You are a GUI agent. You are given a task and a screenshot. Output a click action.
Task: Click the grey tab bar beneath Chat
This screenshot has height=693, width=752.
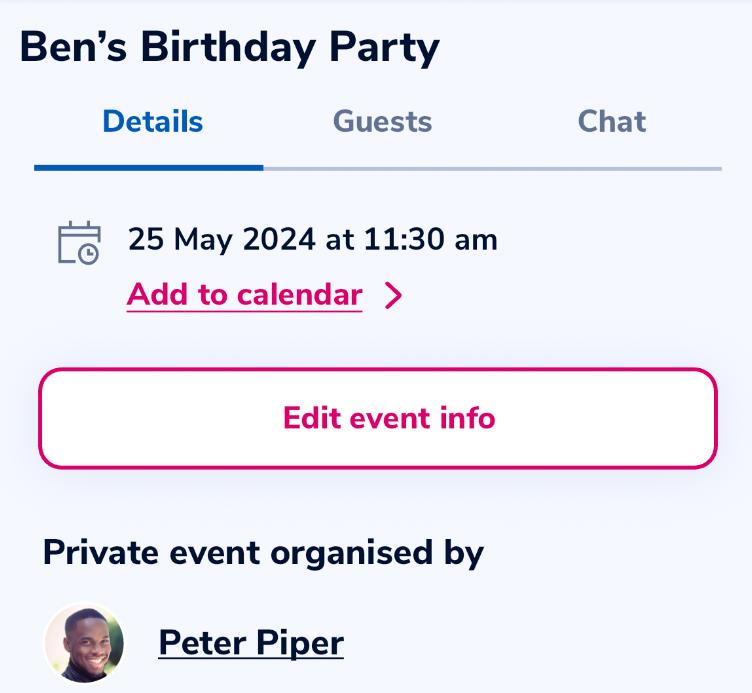607,169
